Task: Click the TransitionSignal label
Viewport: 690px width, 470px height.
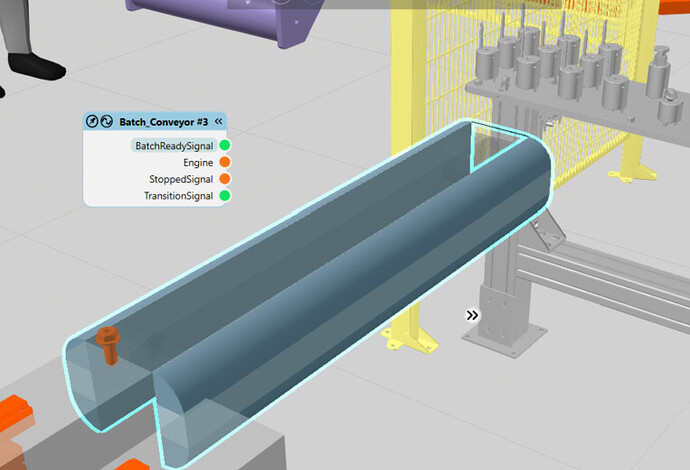Action: 178,196
